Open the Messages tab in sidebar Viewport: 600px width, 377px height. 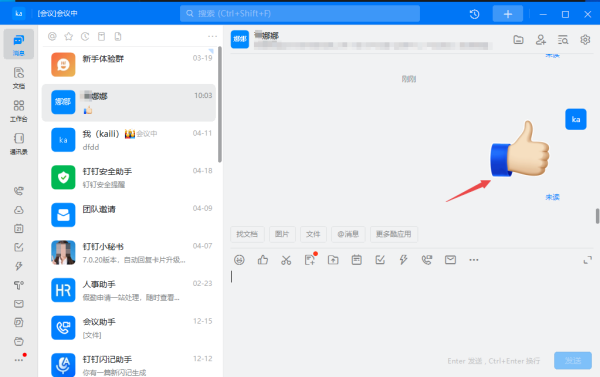pos(19,44)
